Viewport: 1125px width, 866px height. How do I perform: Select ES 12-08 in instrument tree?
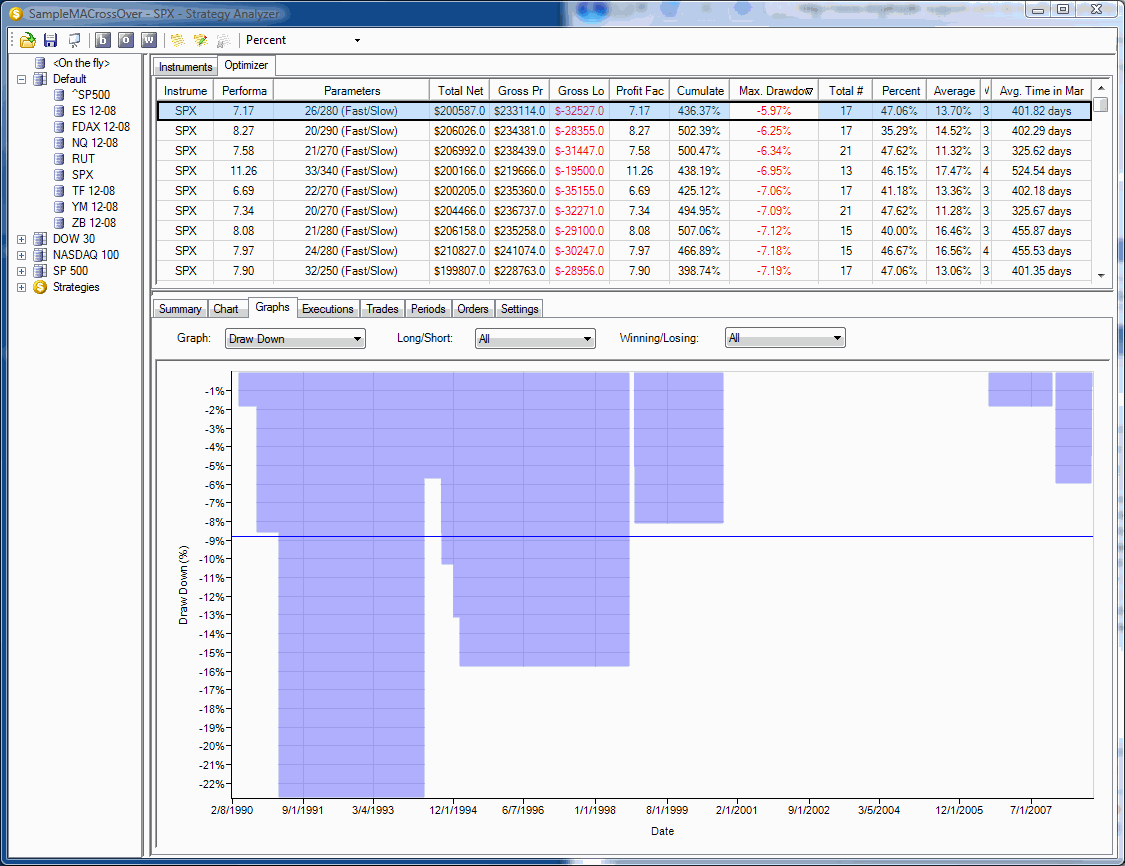[93, 110]
